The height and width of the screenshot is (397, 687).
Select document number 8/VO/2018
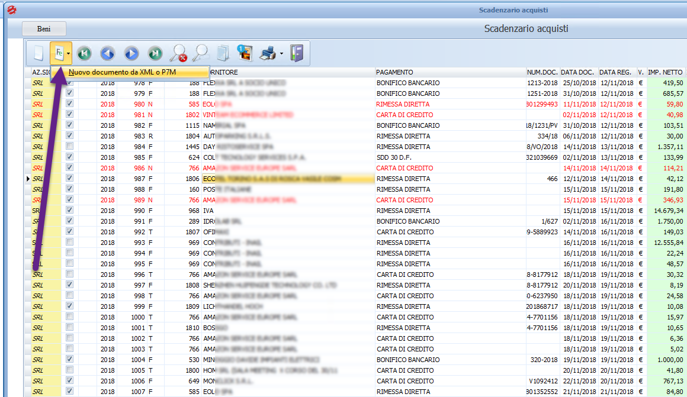click(x=542, y=147)
